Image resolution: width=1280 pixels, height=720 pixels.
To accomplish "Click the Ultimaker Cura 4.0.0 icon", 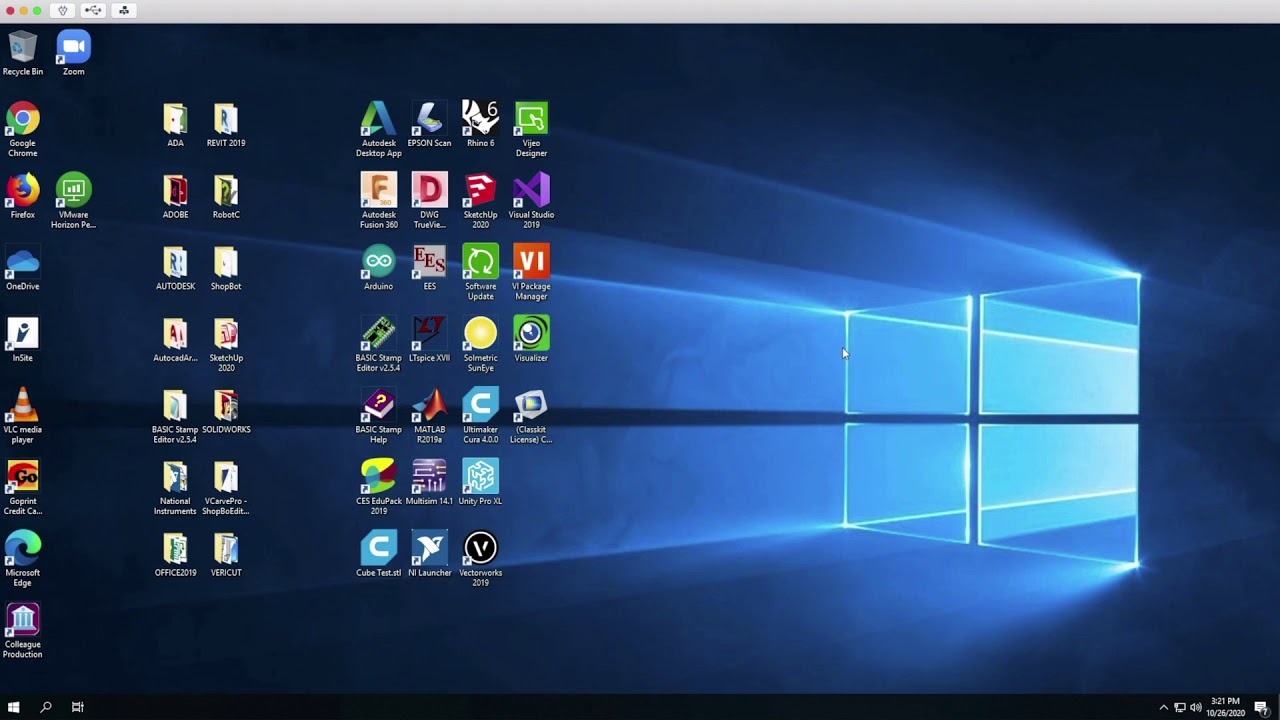I will point(480,406).
